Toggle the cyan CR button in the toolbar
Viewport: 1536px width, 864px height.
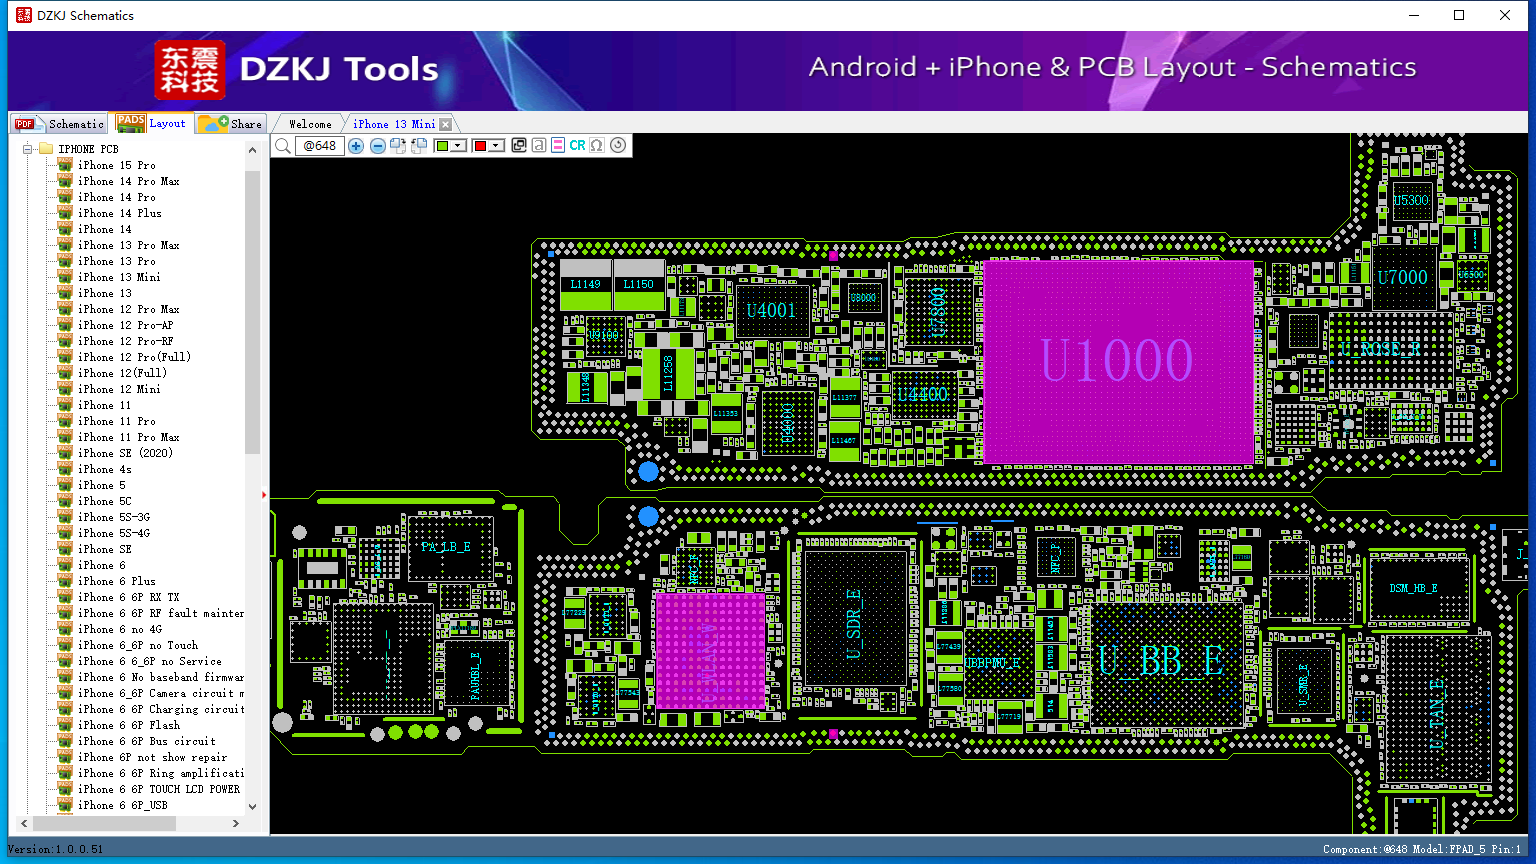[x=578, y=146]
